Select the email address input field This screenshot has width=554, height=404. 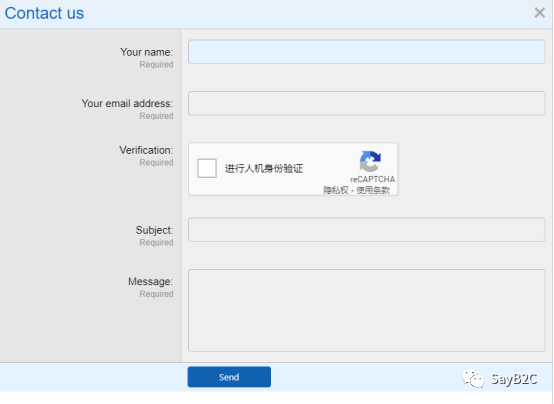pyautogui.click(x=366, y=103)
